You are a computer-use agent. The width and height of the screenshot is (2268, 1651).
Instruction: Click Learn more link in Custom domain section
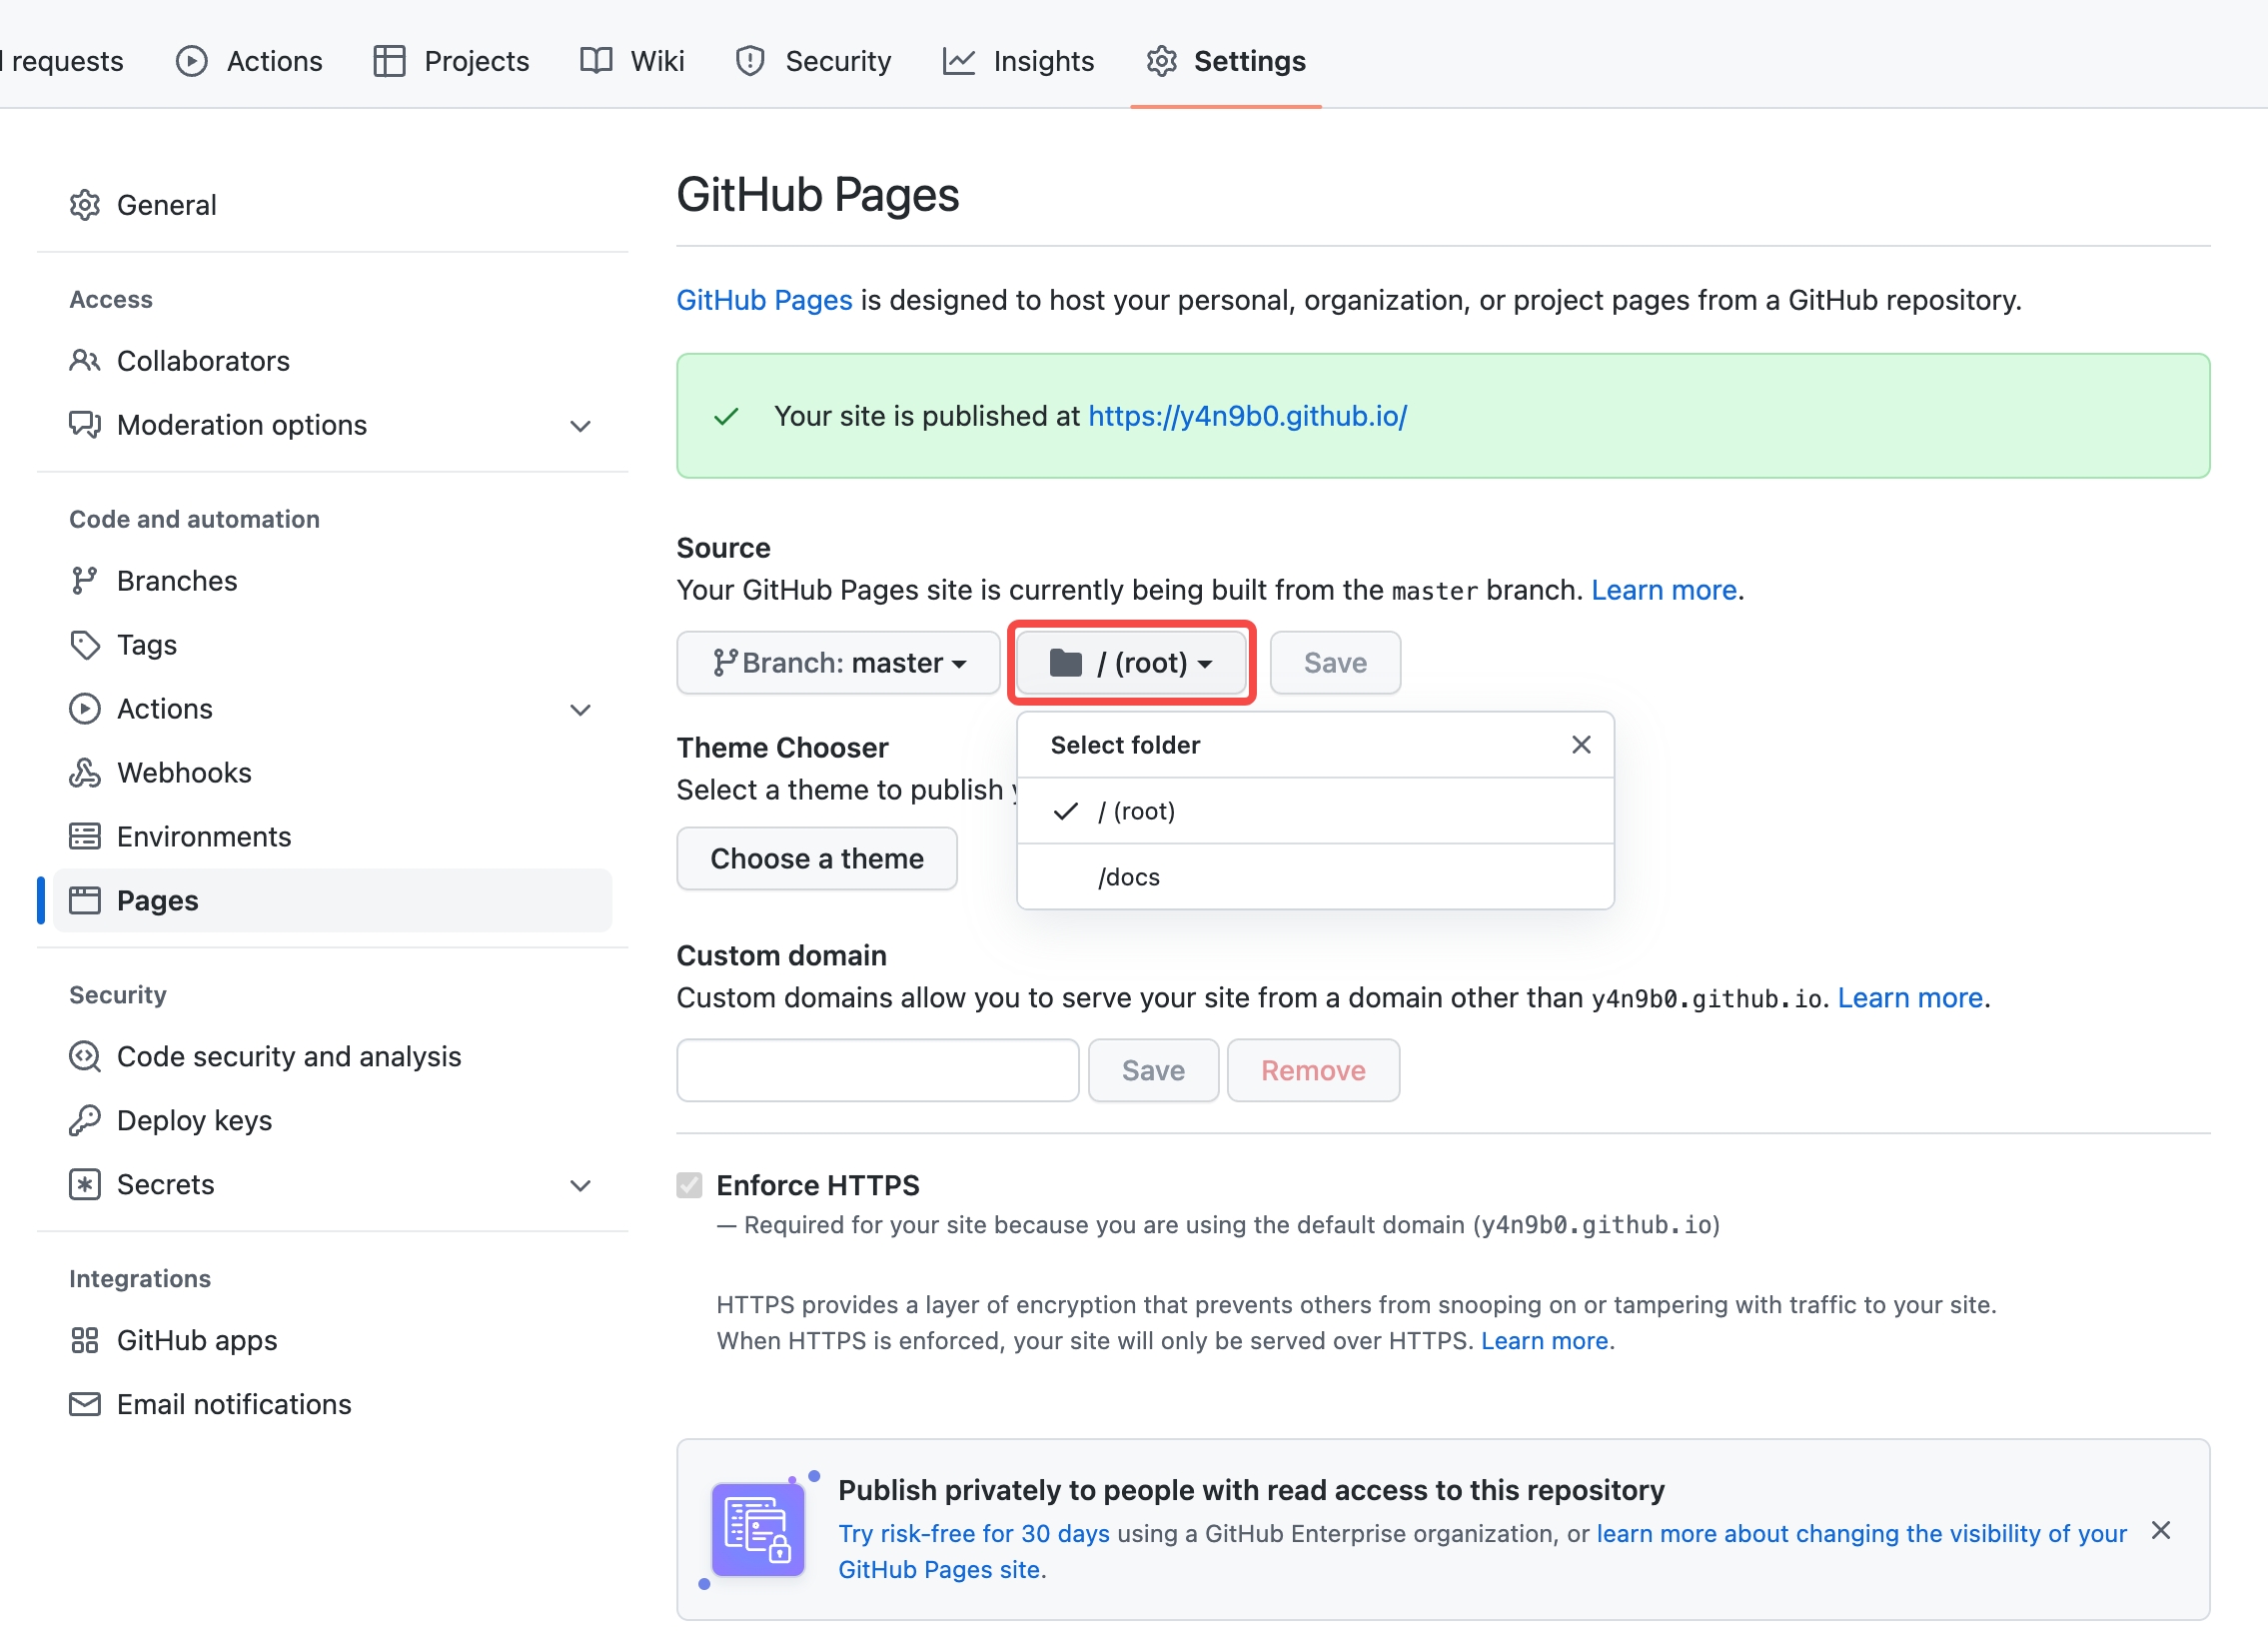coord(1910,998)
